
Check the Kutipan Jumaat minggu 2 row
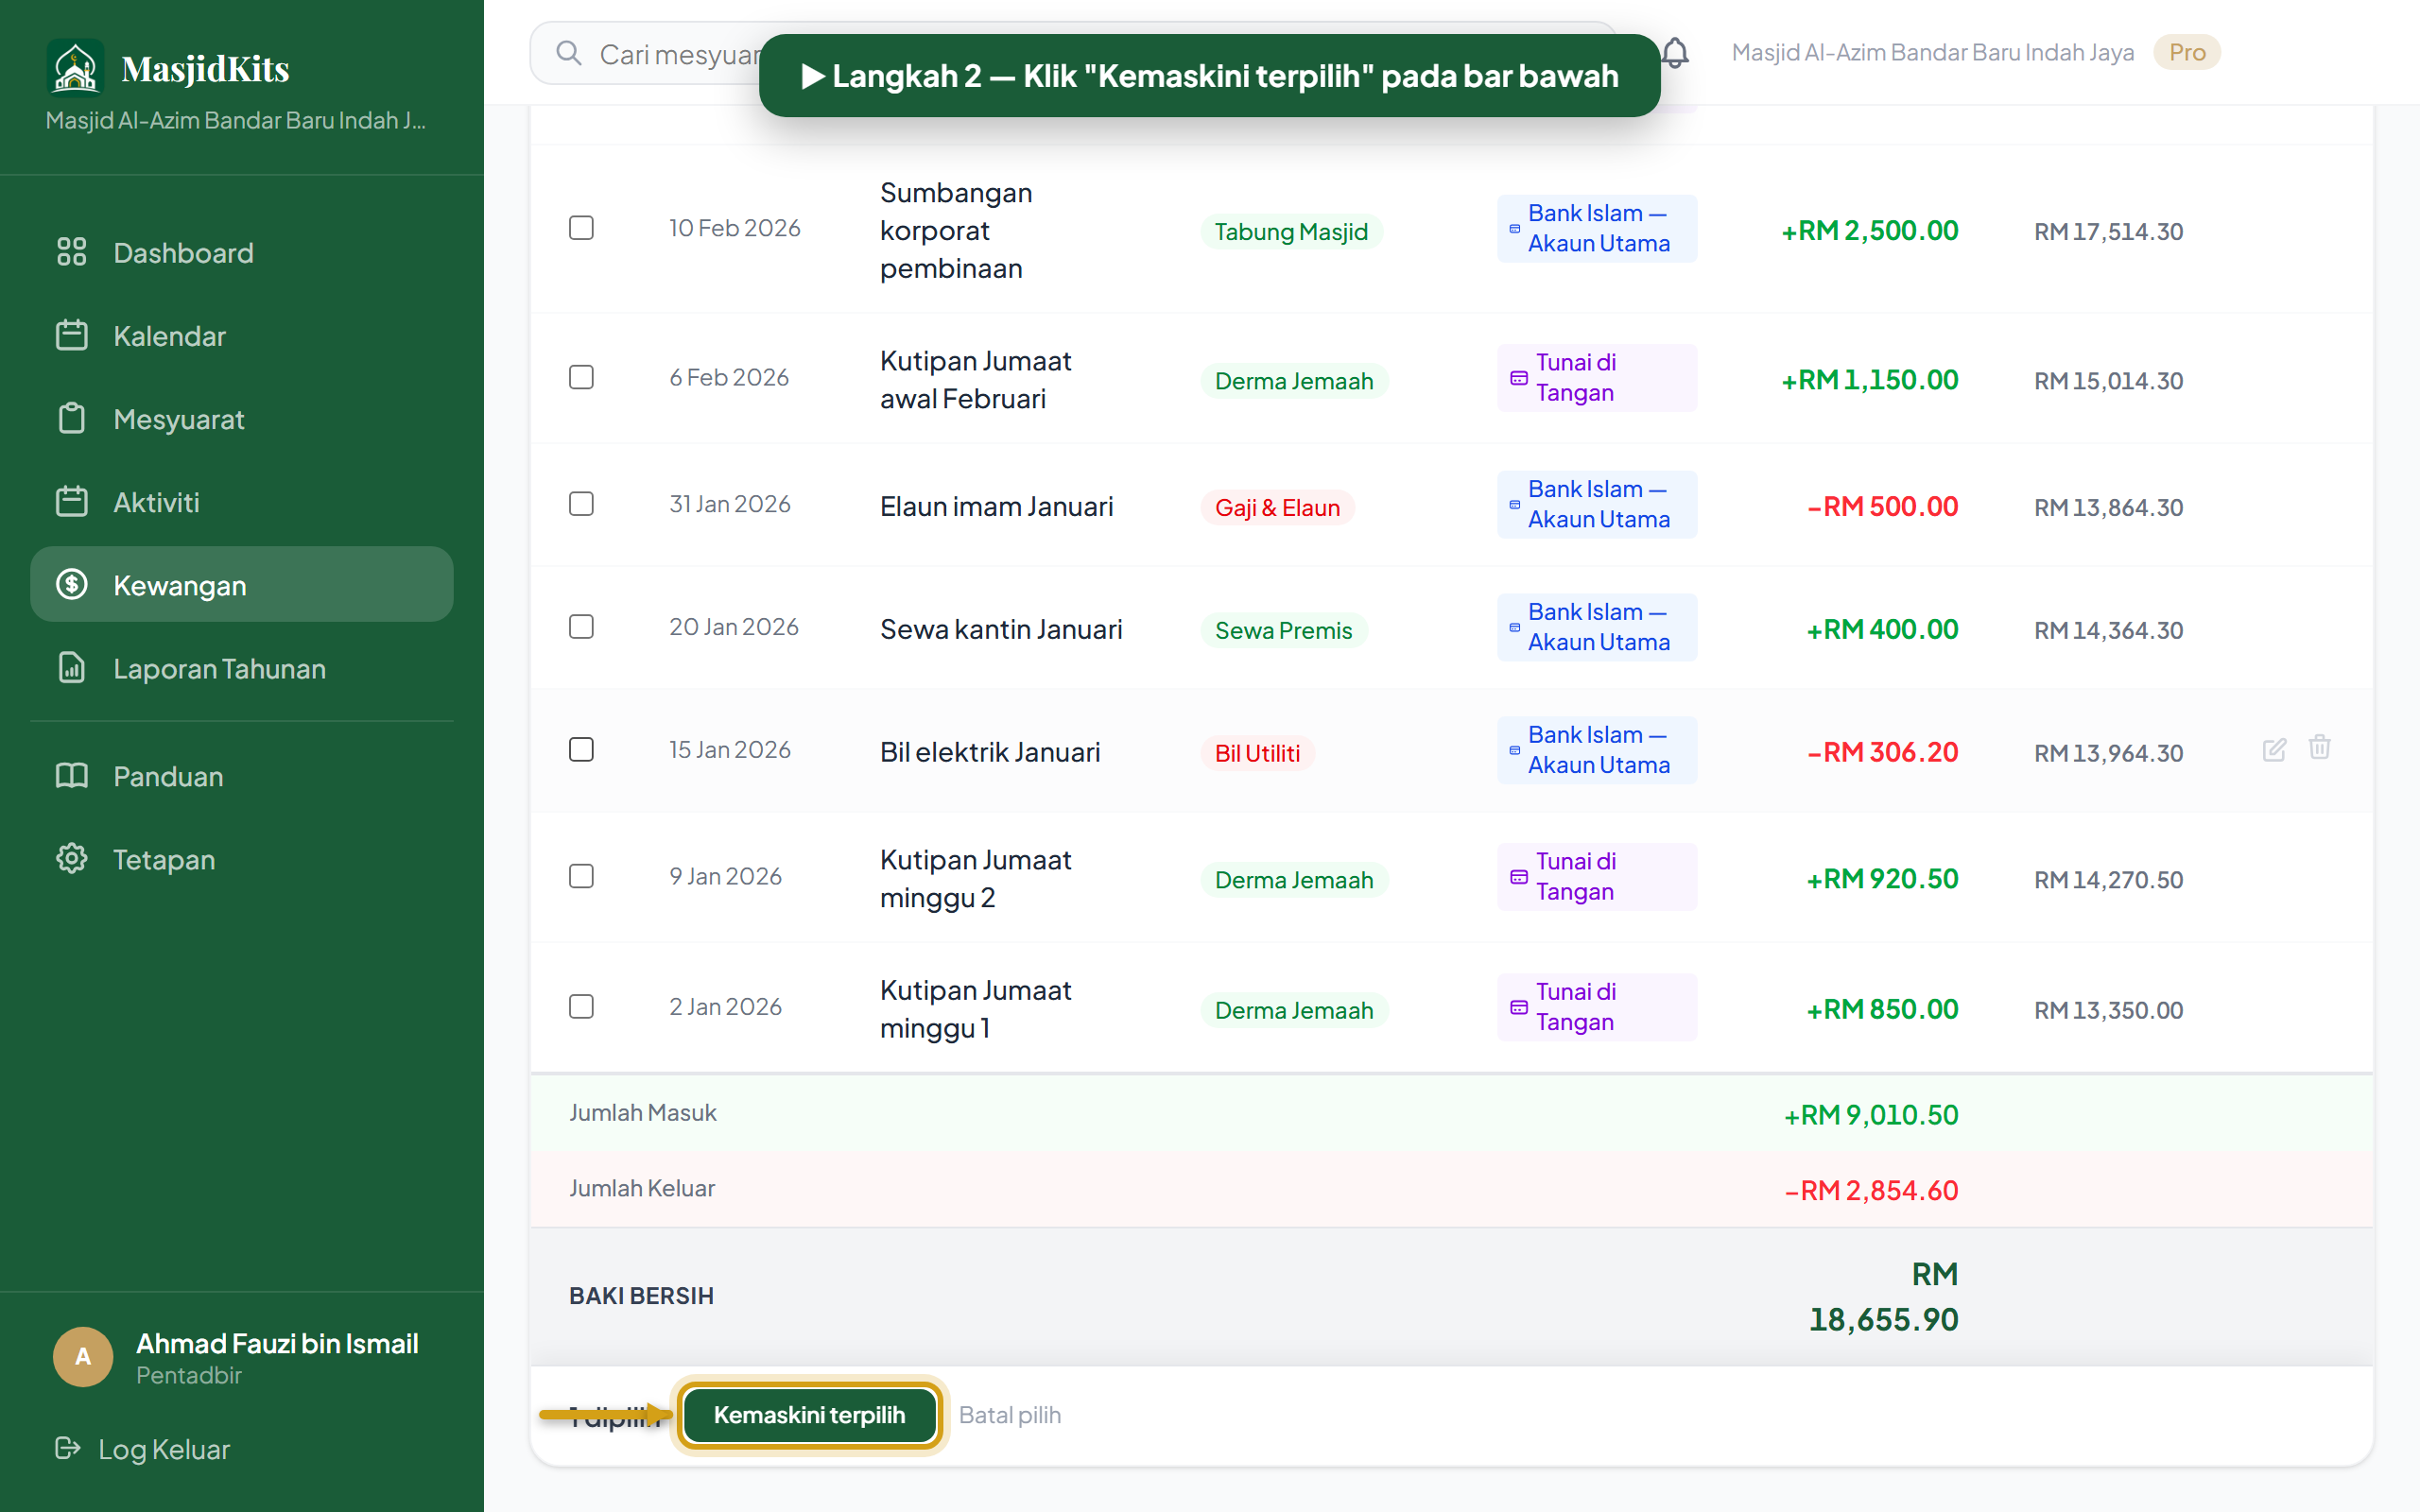(581, 876)
